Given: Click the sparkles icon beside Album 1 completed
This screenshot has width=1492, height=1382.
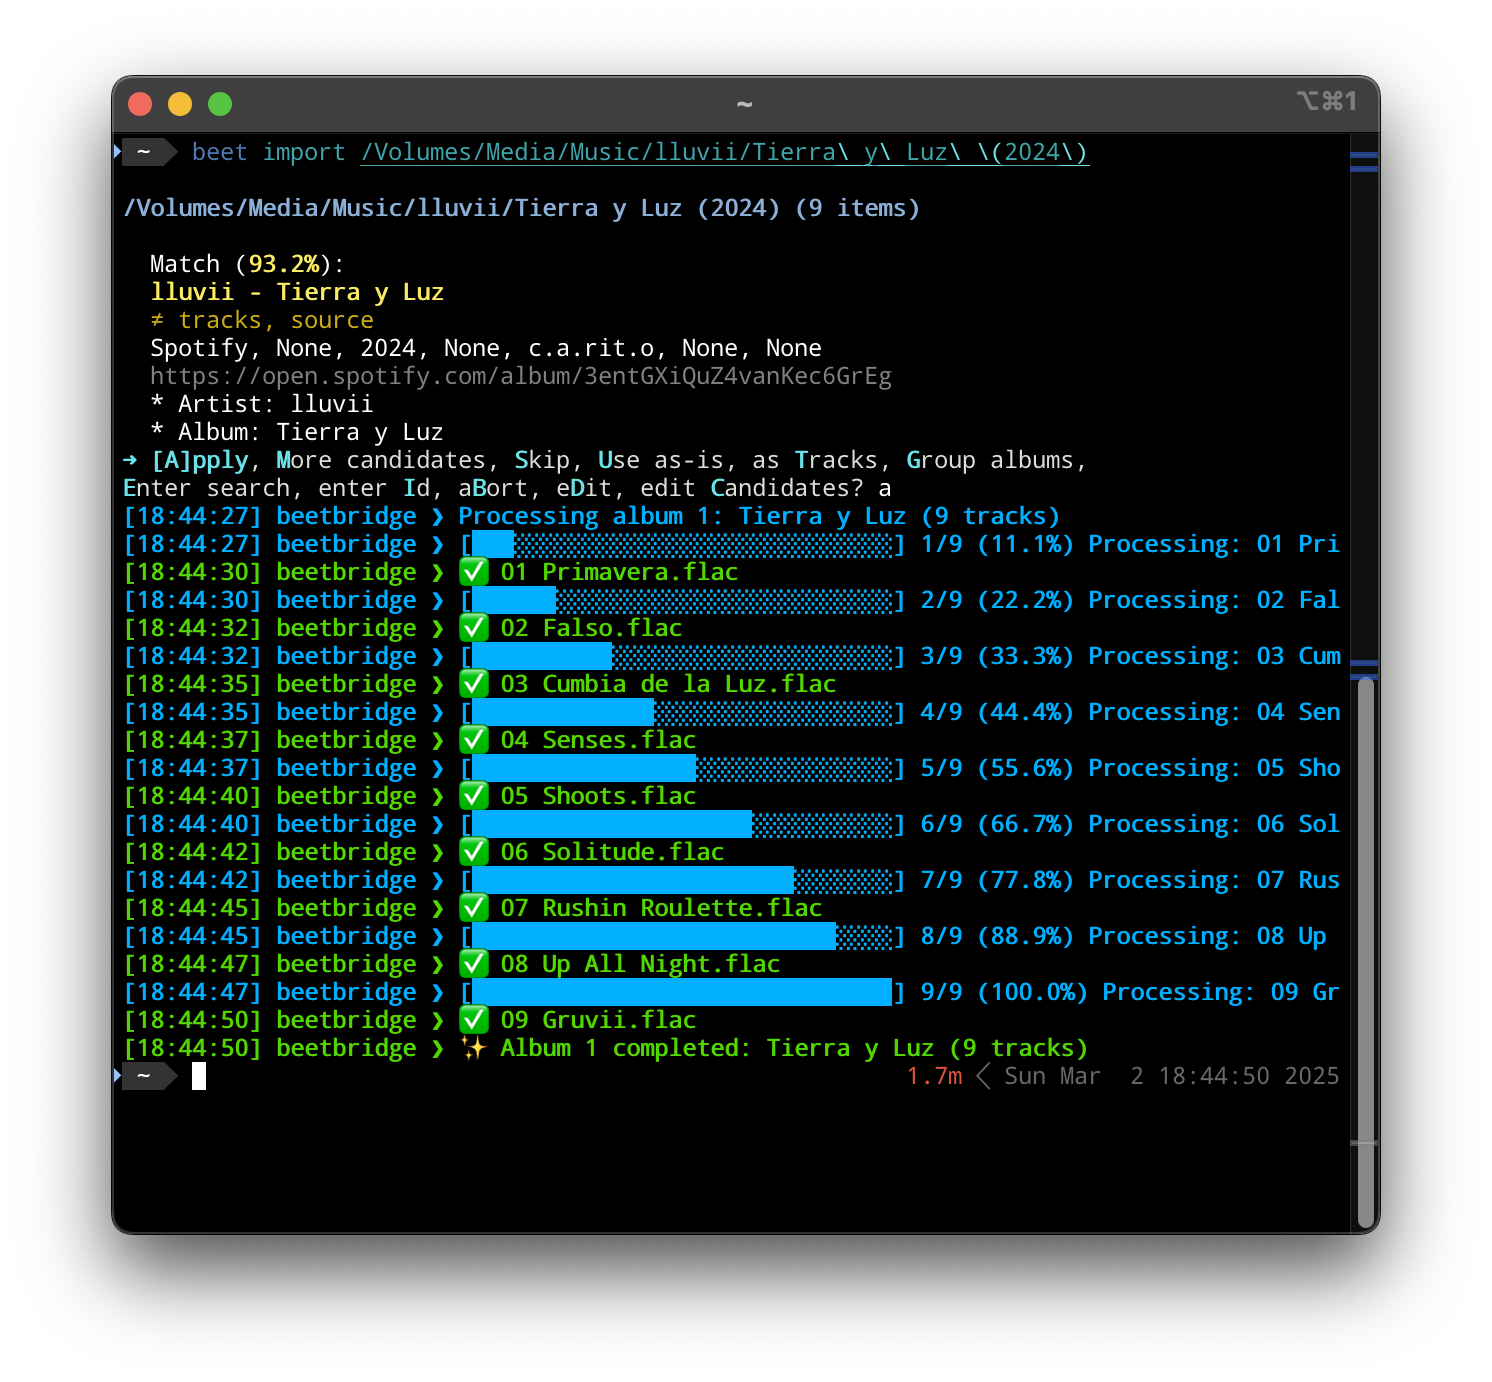Looking at the screenshot, I should (473, 1048).
